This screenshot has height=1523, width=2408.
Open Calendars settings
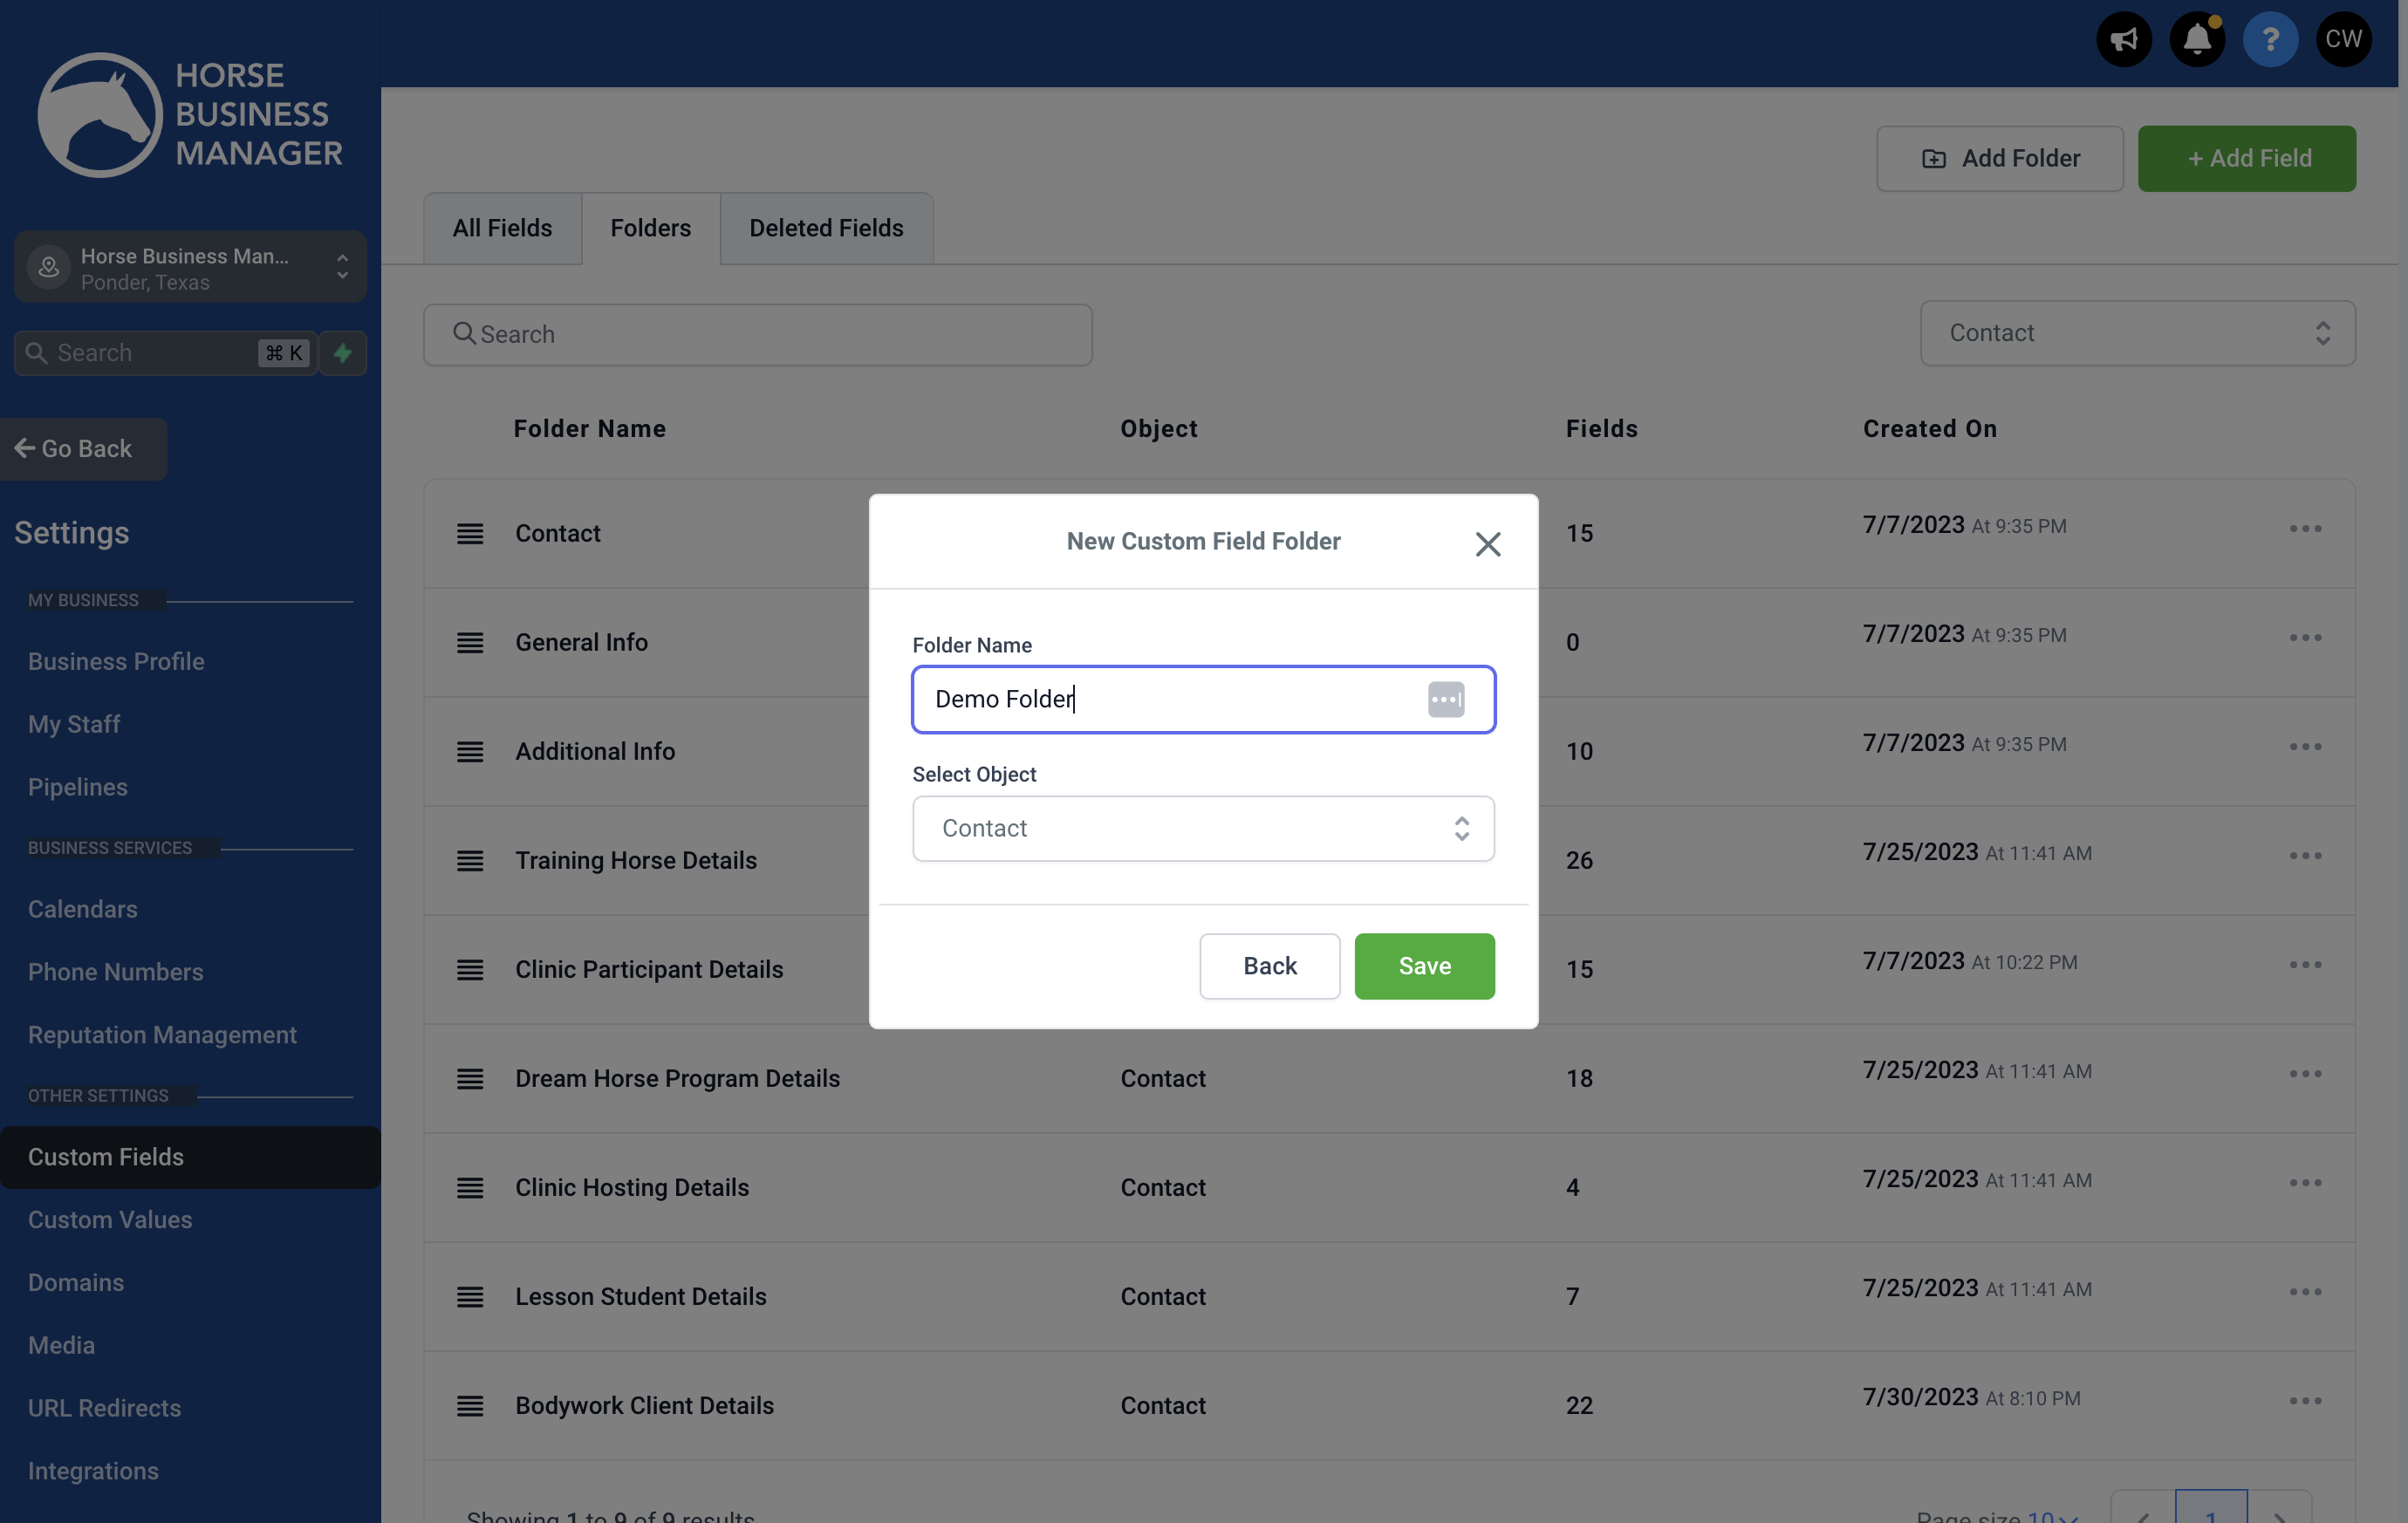click(83, 910)
